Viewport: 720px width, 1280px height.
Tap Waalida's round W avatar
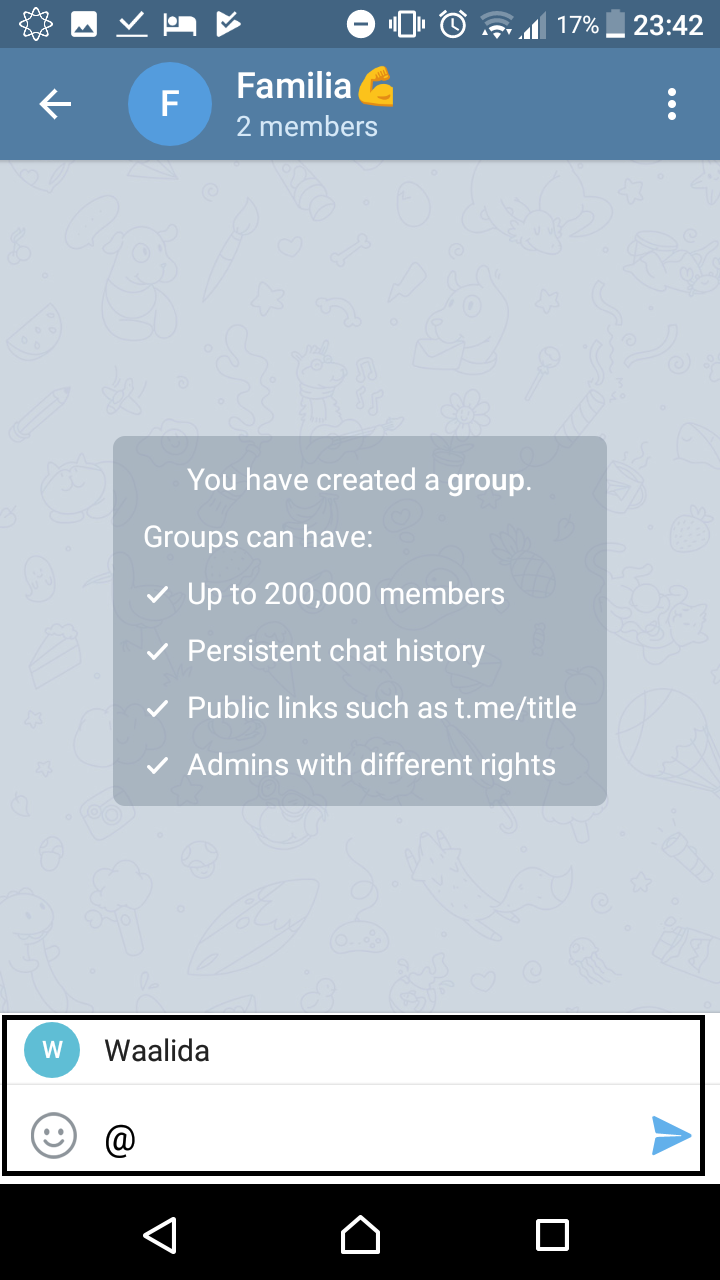point(52,1050)
